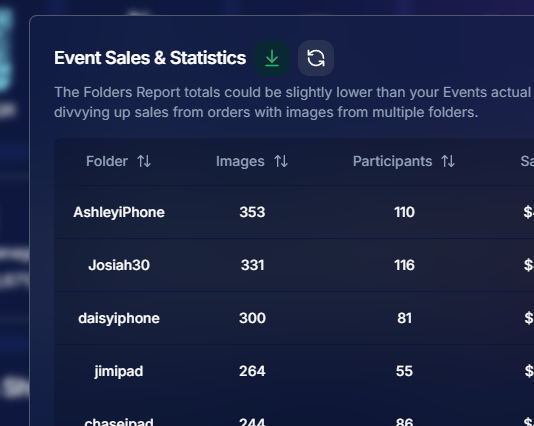Select the chaseipad folder row
This screenshot has height=426, width=534.
[294, 412]
